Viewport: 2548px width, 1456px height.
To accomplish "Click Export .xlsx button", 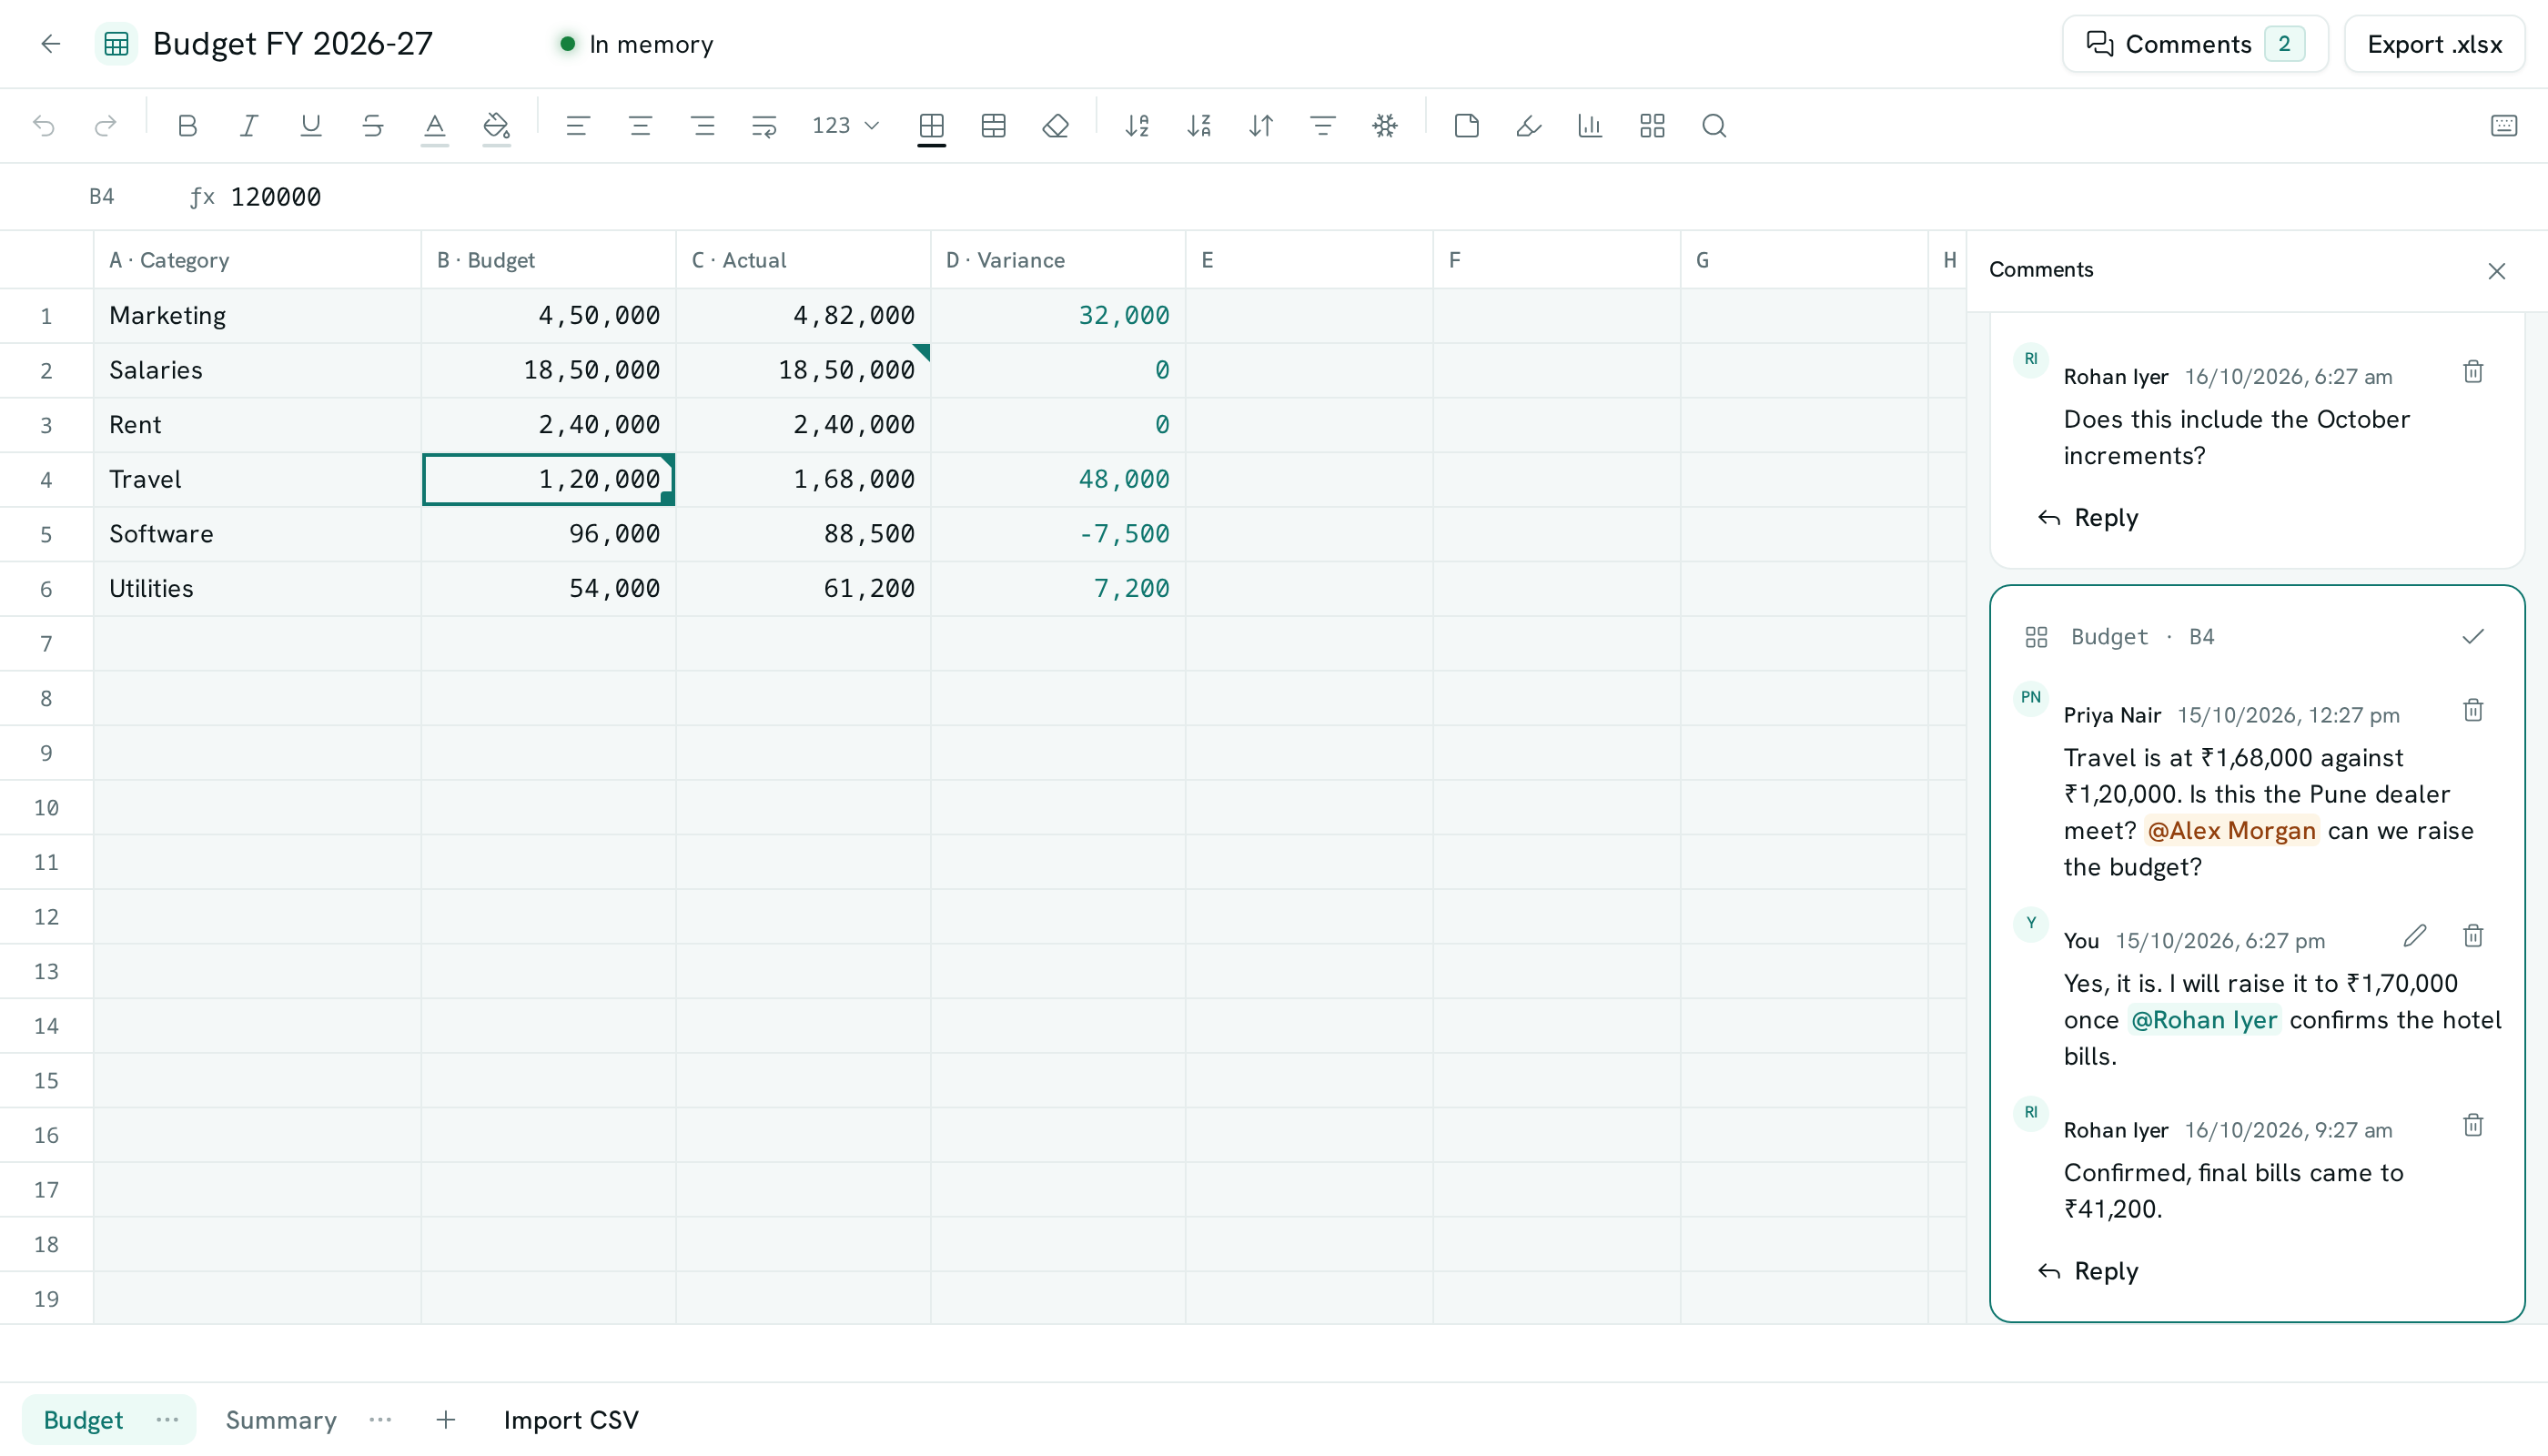I will click(2434, 44).
